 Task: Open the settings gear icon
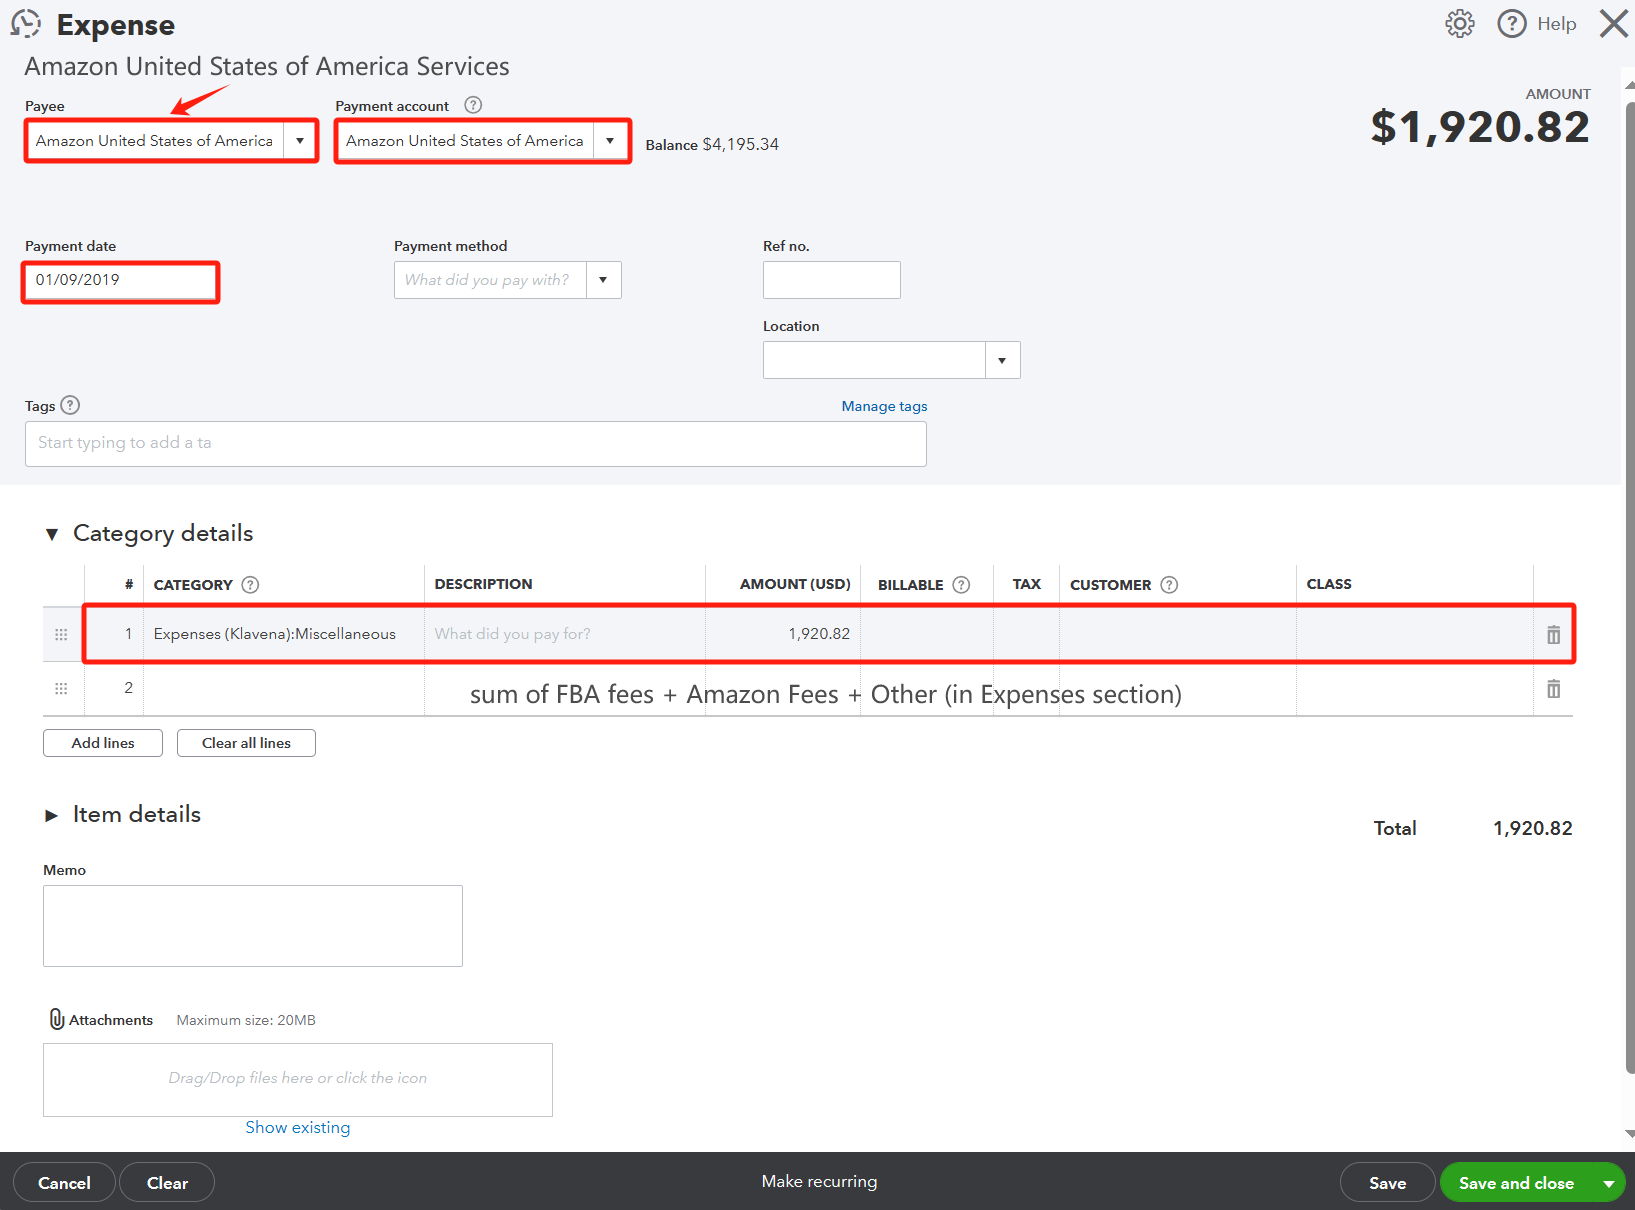[x=1460, y=24]
